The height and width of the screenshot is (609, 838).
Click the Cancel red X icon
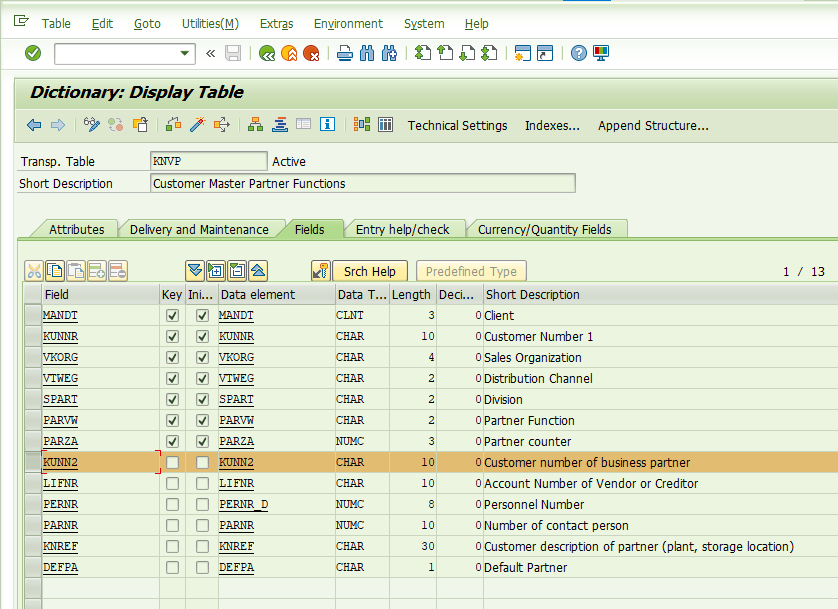pos(310,55)
